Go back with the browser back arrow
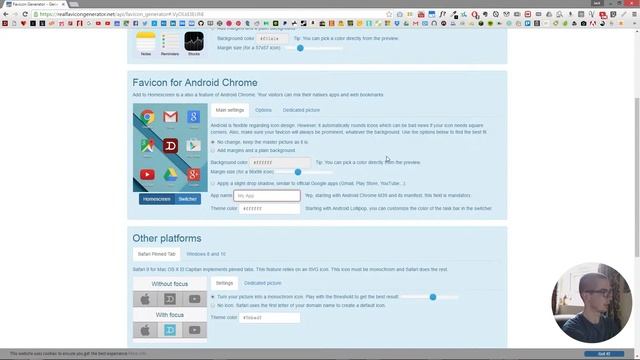 [x=6, y=14]
